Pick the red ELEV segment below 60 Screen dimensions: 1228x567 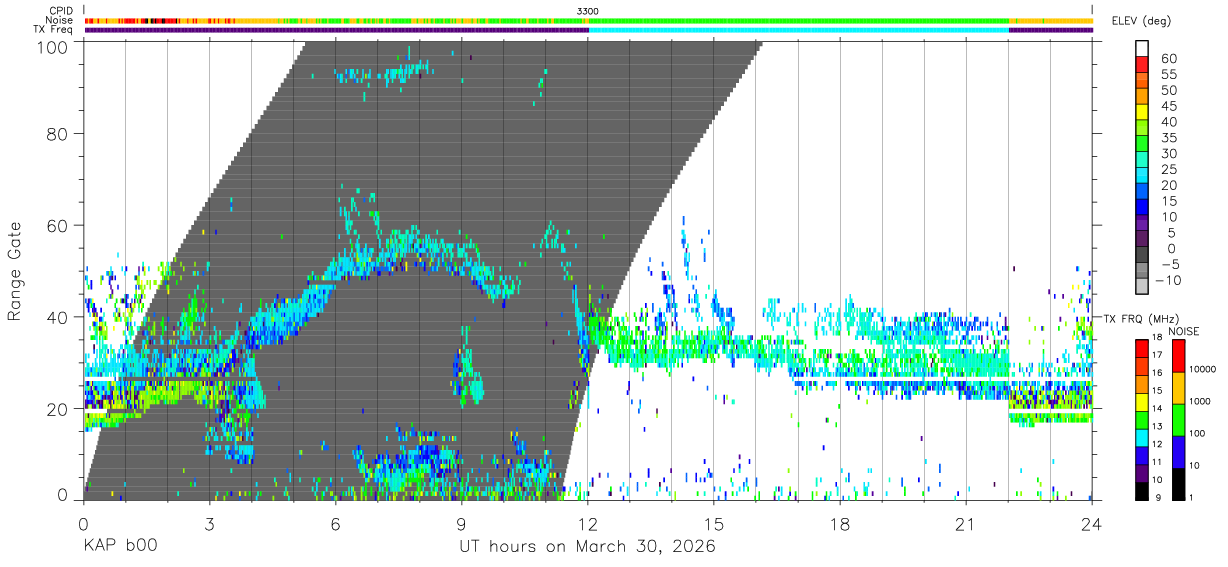[1143, 64]
